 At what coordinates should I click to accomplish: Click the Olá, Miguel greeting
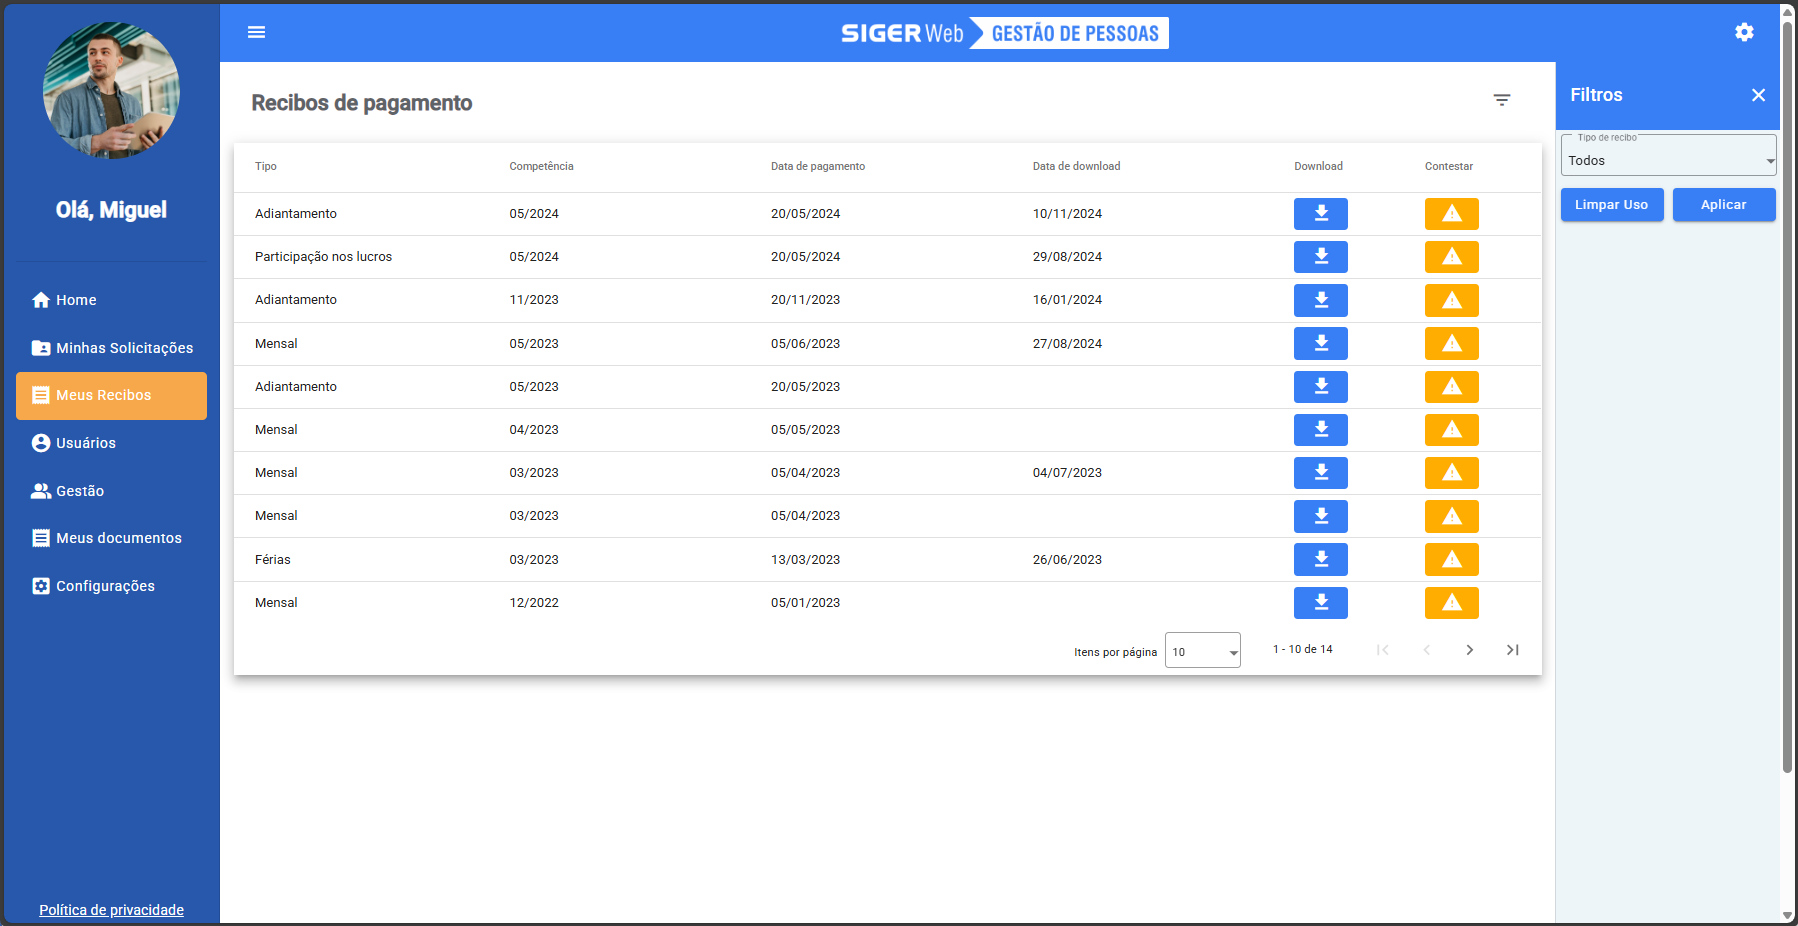(x=111, y=210)
